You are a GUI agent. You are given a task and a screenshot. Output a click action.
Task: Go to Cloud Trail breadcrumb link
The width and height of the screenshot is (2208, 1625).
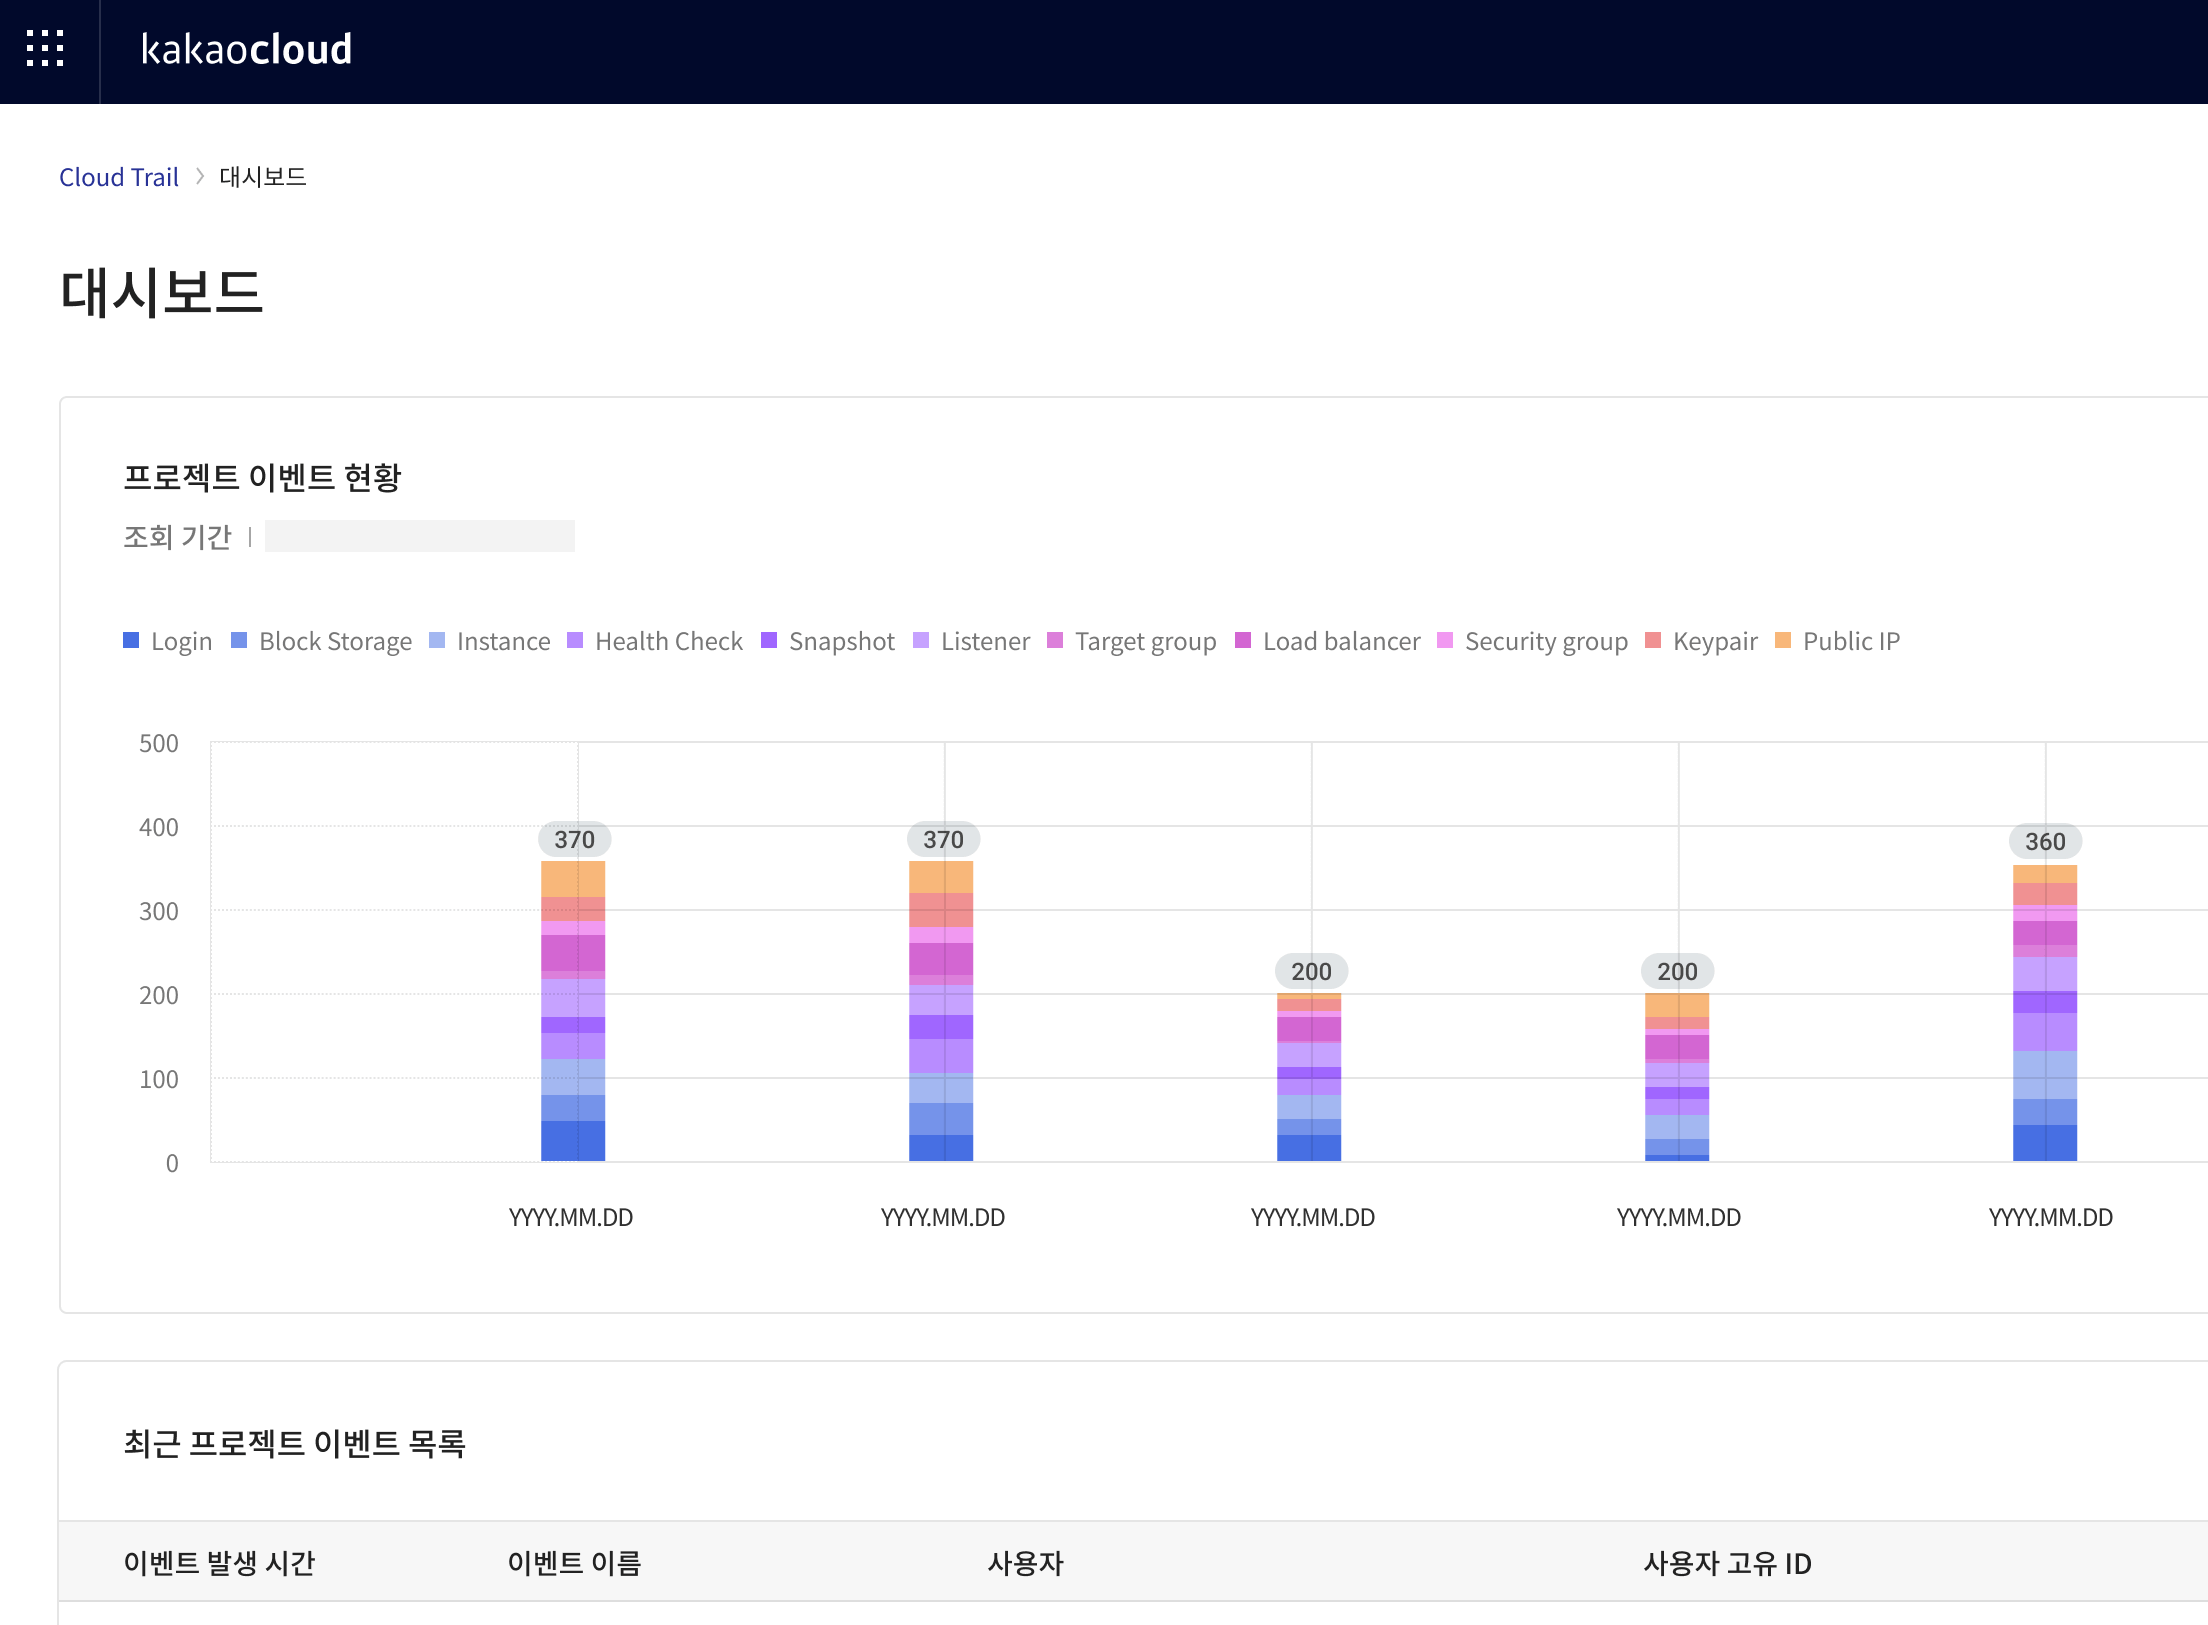119,177
